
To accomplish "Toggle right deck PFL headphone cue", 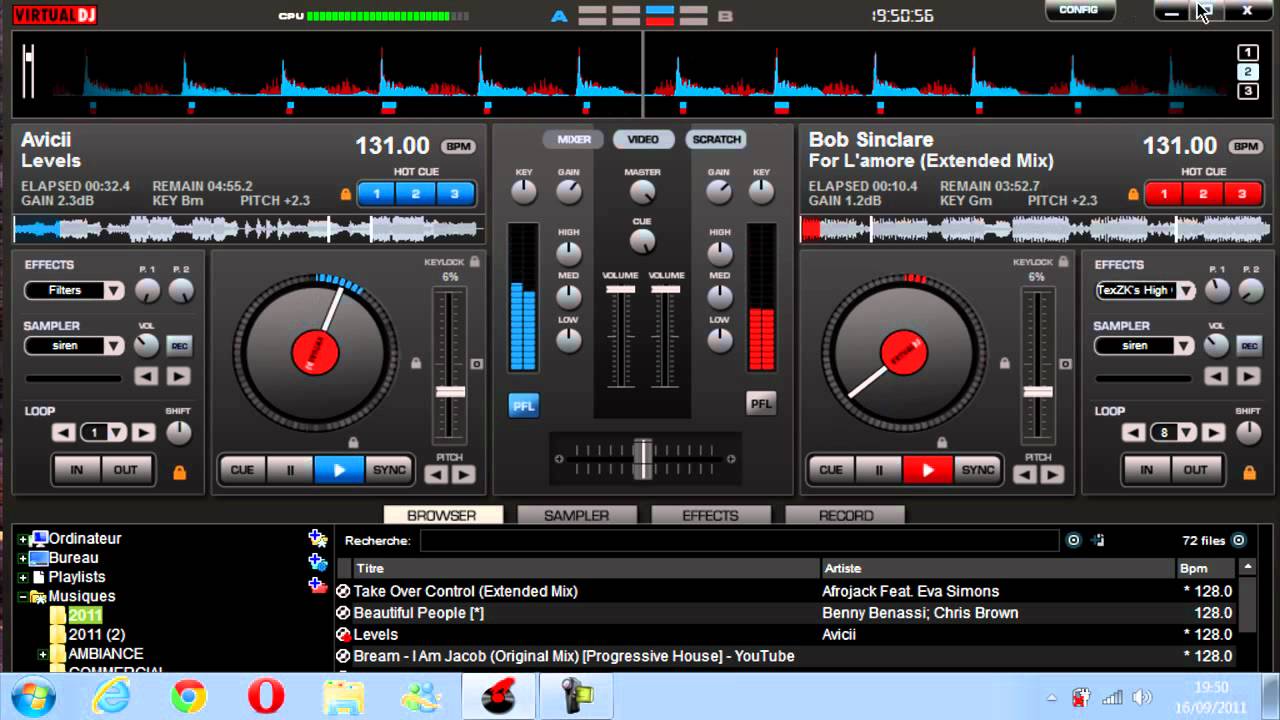I will (x=761, y=404).
